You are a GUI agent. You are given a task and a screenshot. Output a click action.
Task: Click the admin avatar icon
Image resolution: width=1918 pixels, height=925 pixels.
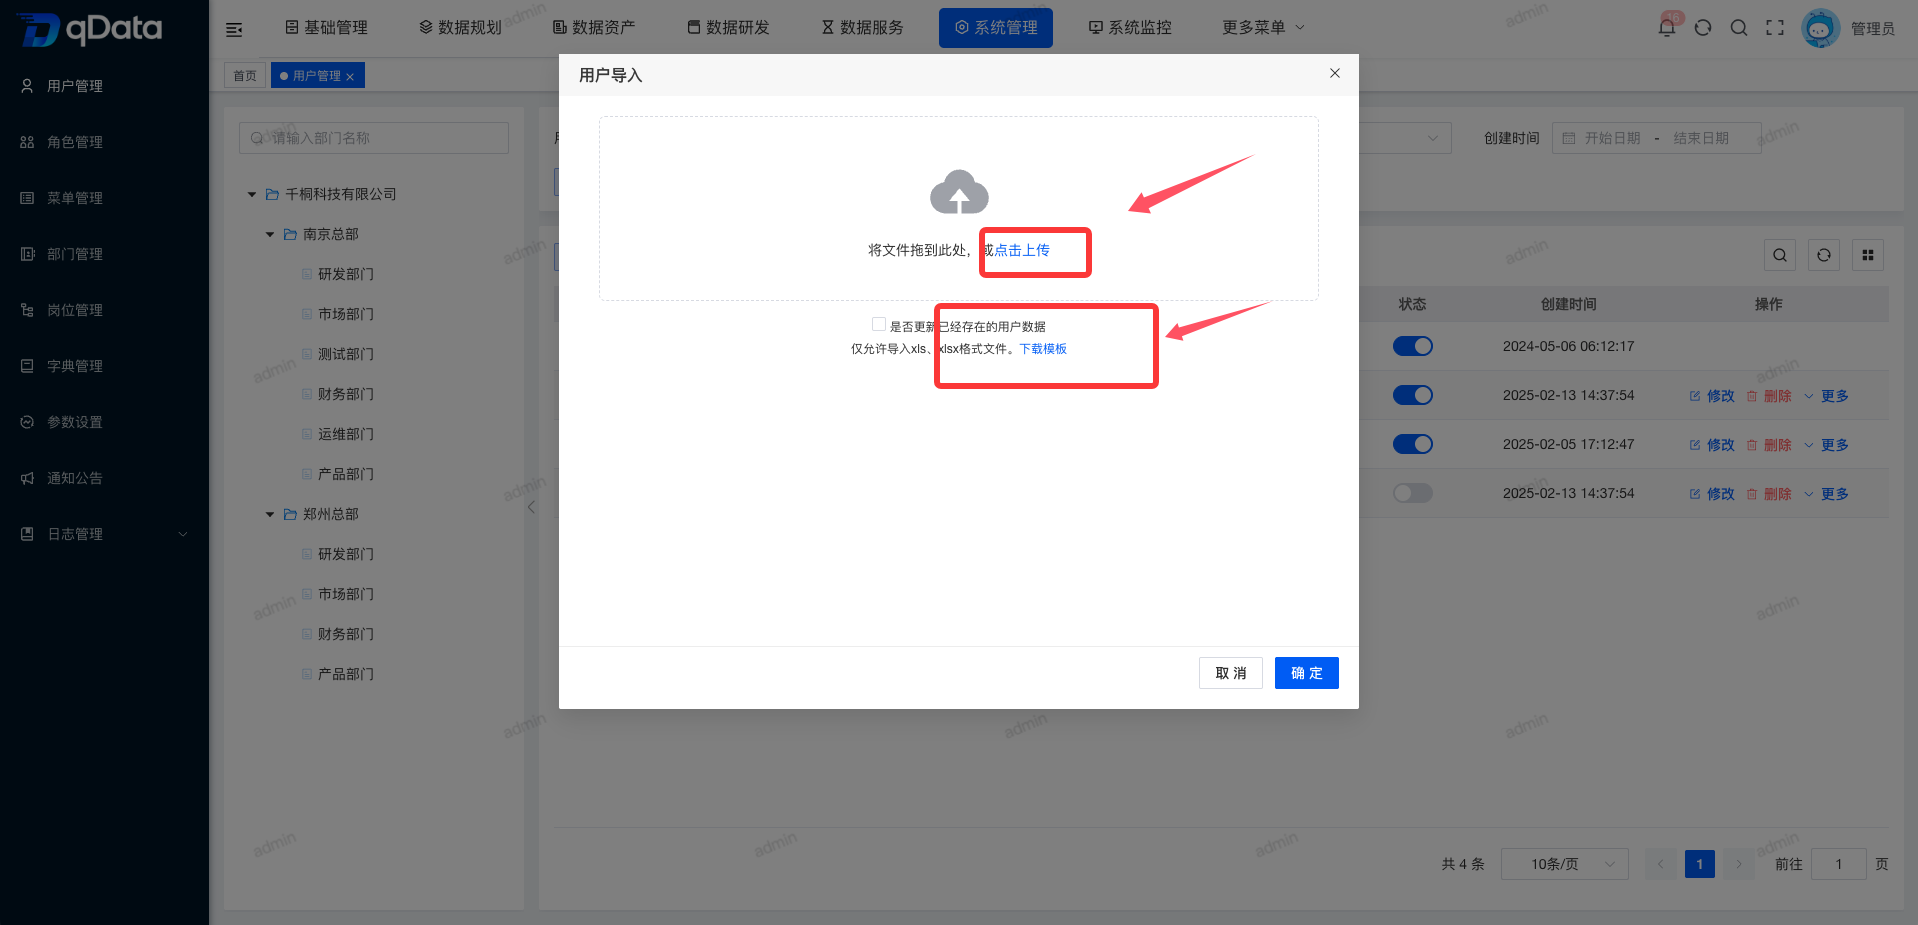click(x=1820, y=28)
